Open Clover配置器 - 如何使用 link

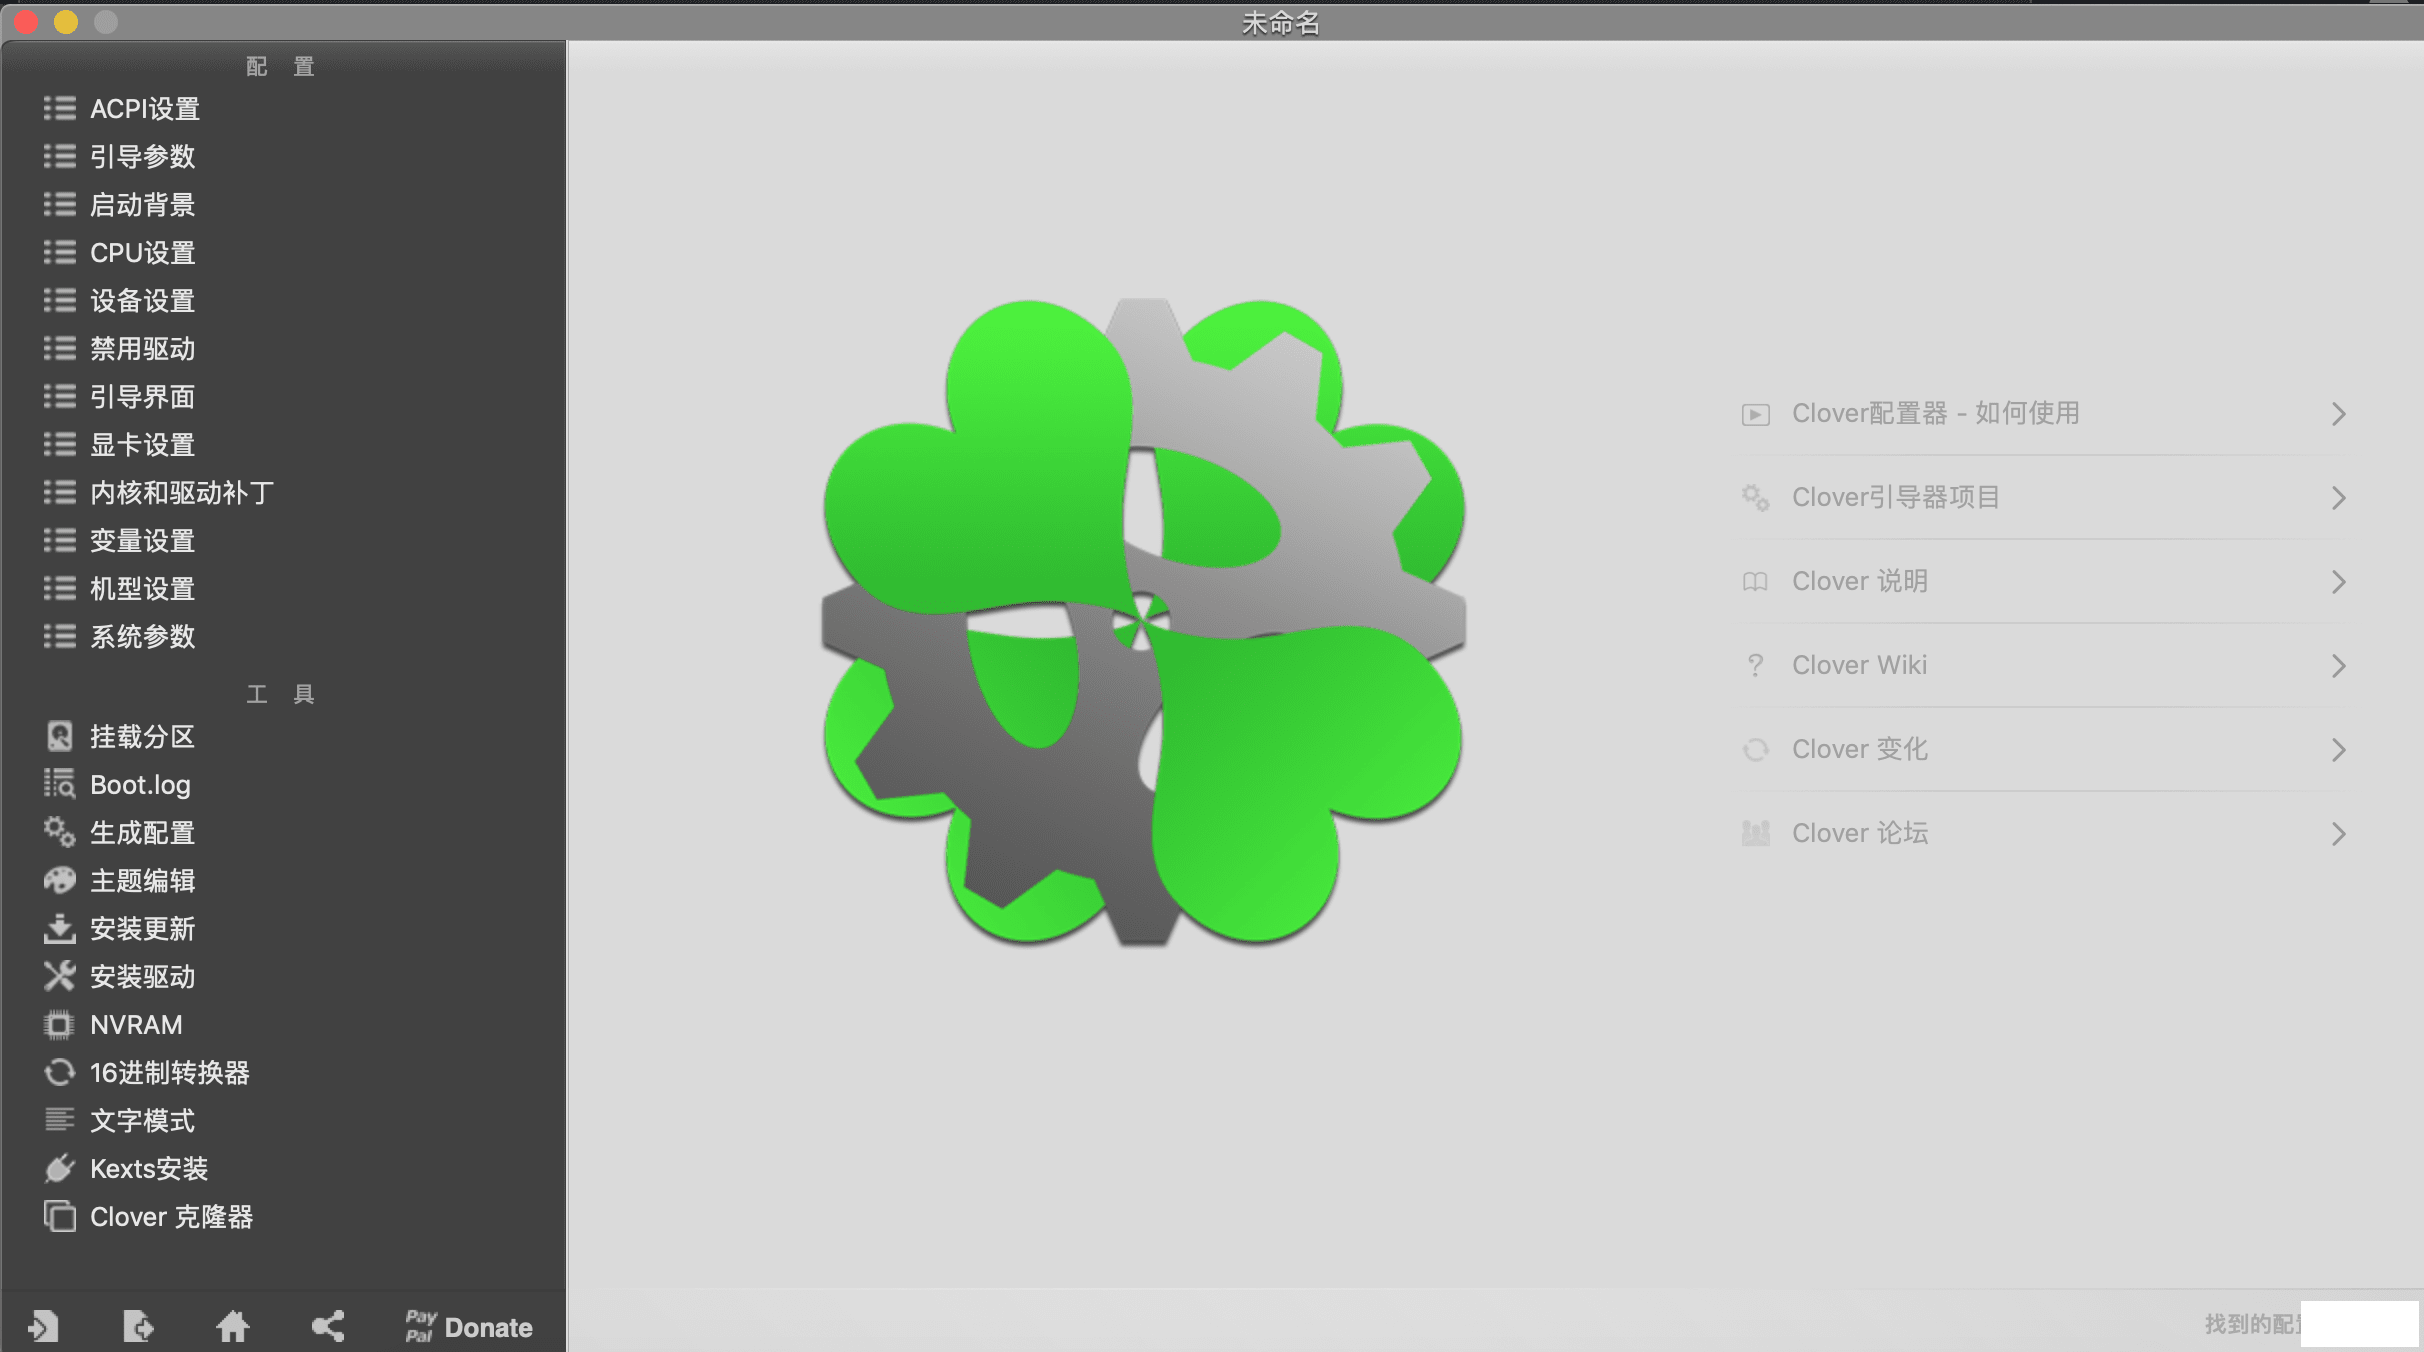(1936, 413)
